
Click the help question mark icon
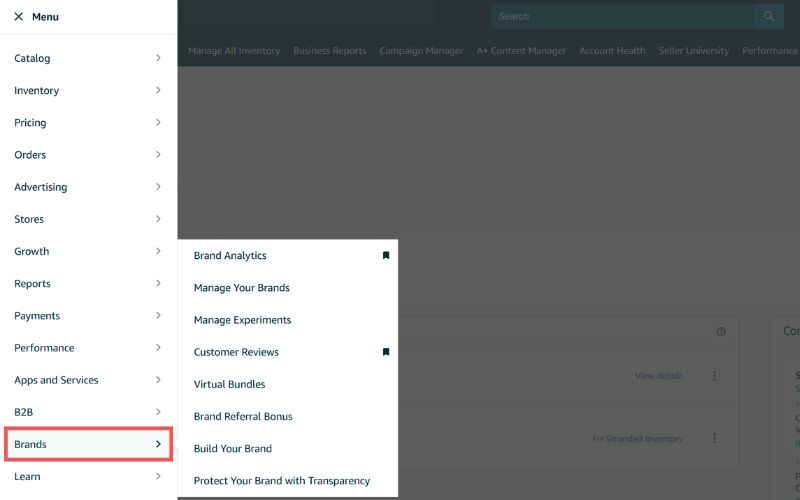(x=721, y=332)
